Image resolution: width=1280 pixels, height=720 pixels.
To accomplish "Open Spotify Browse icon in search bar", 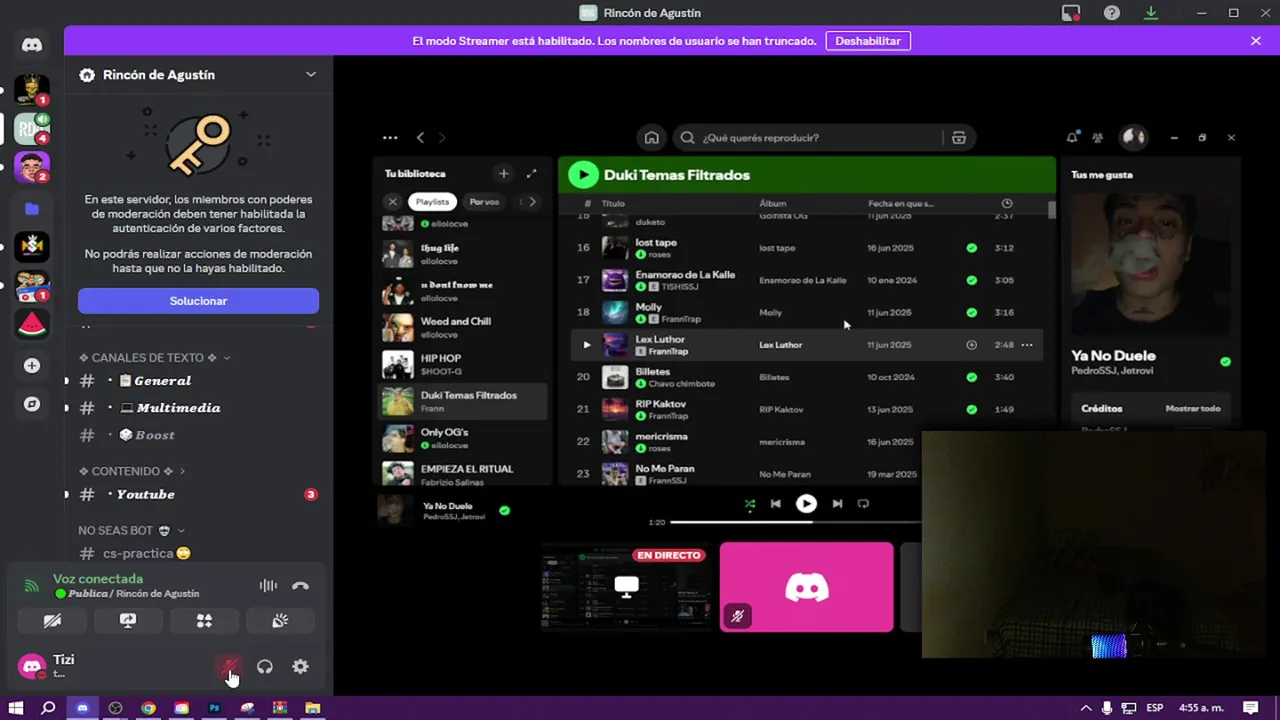I will [958, 138].
